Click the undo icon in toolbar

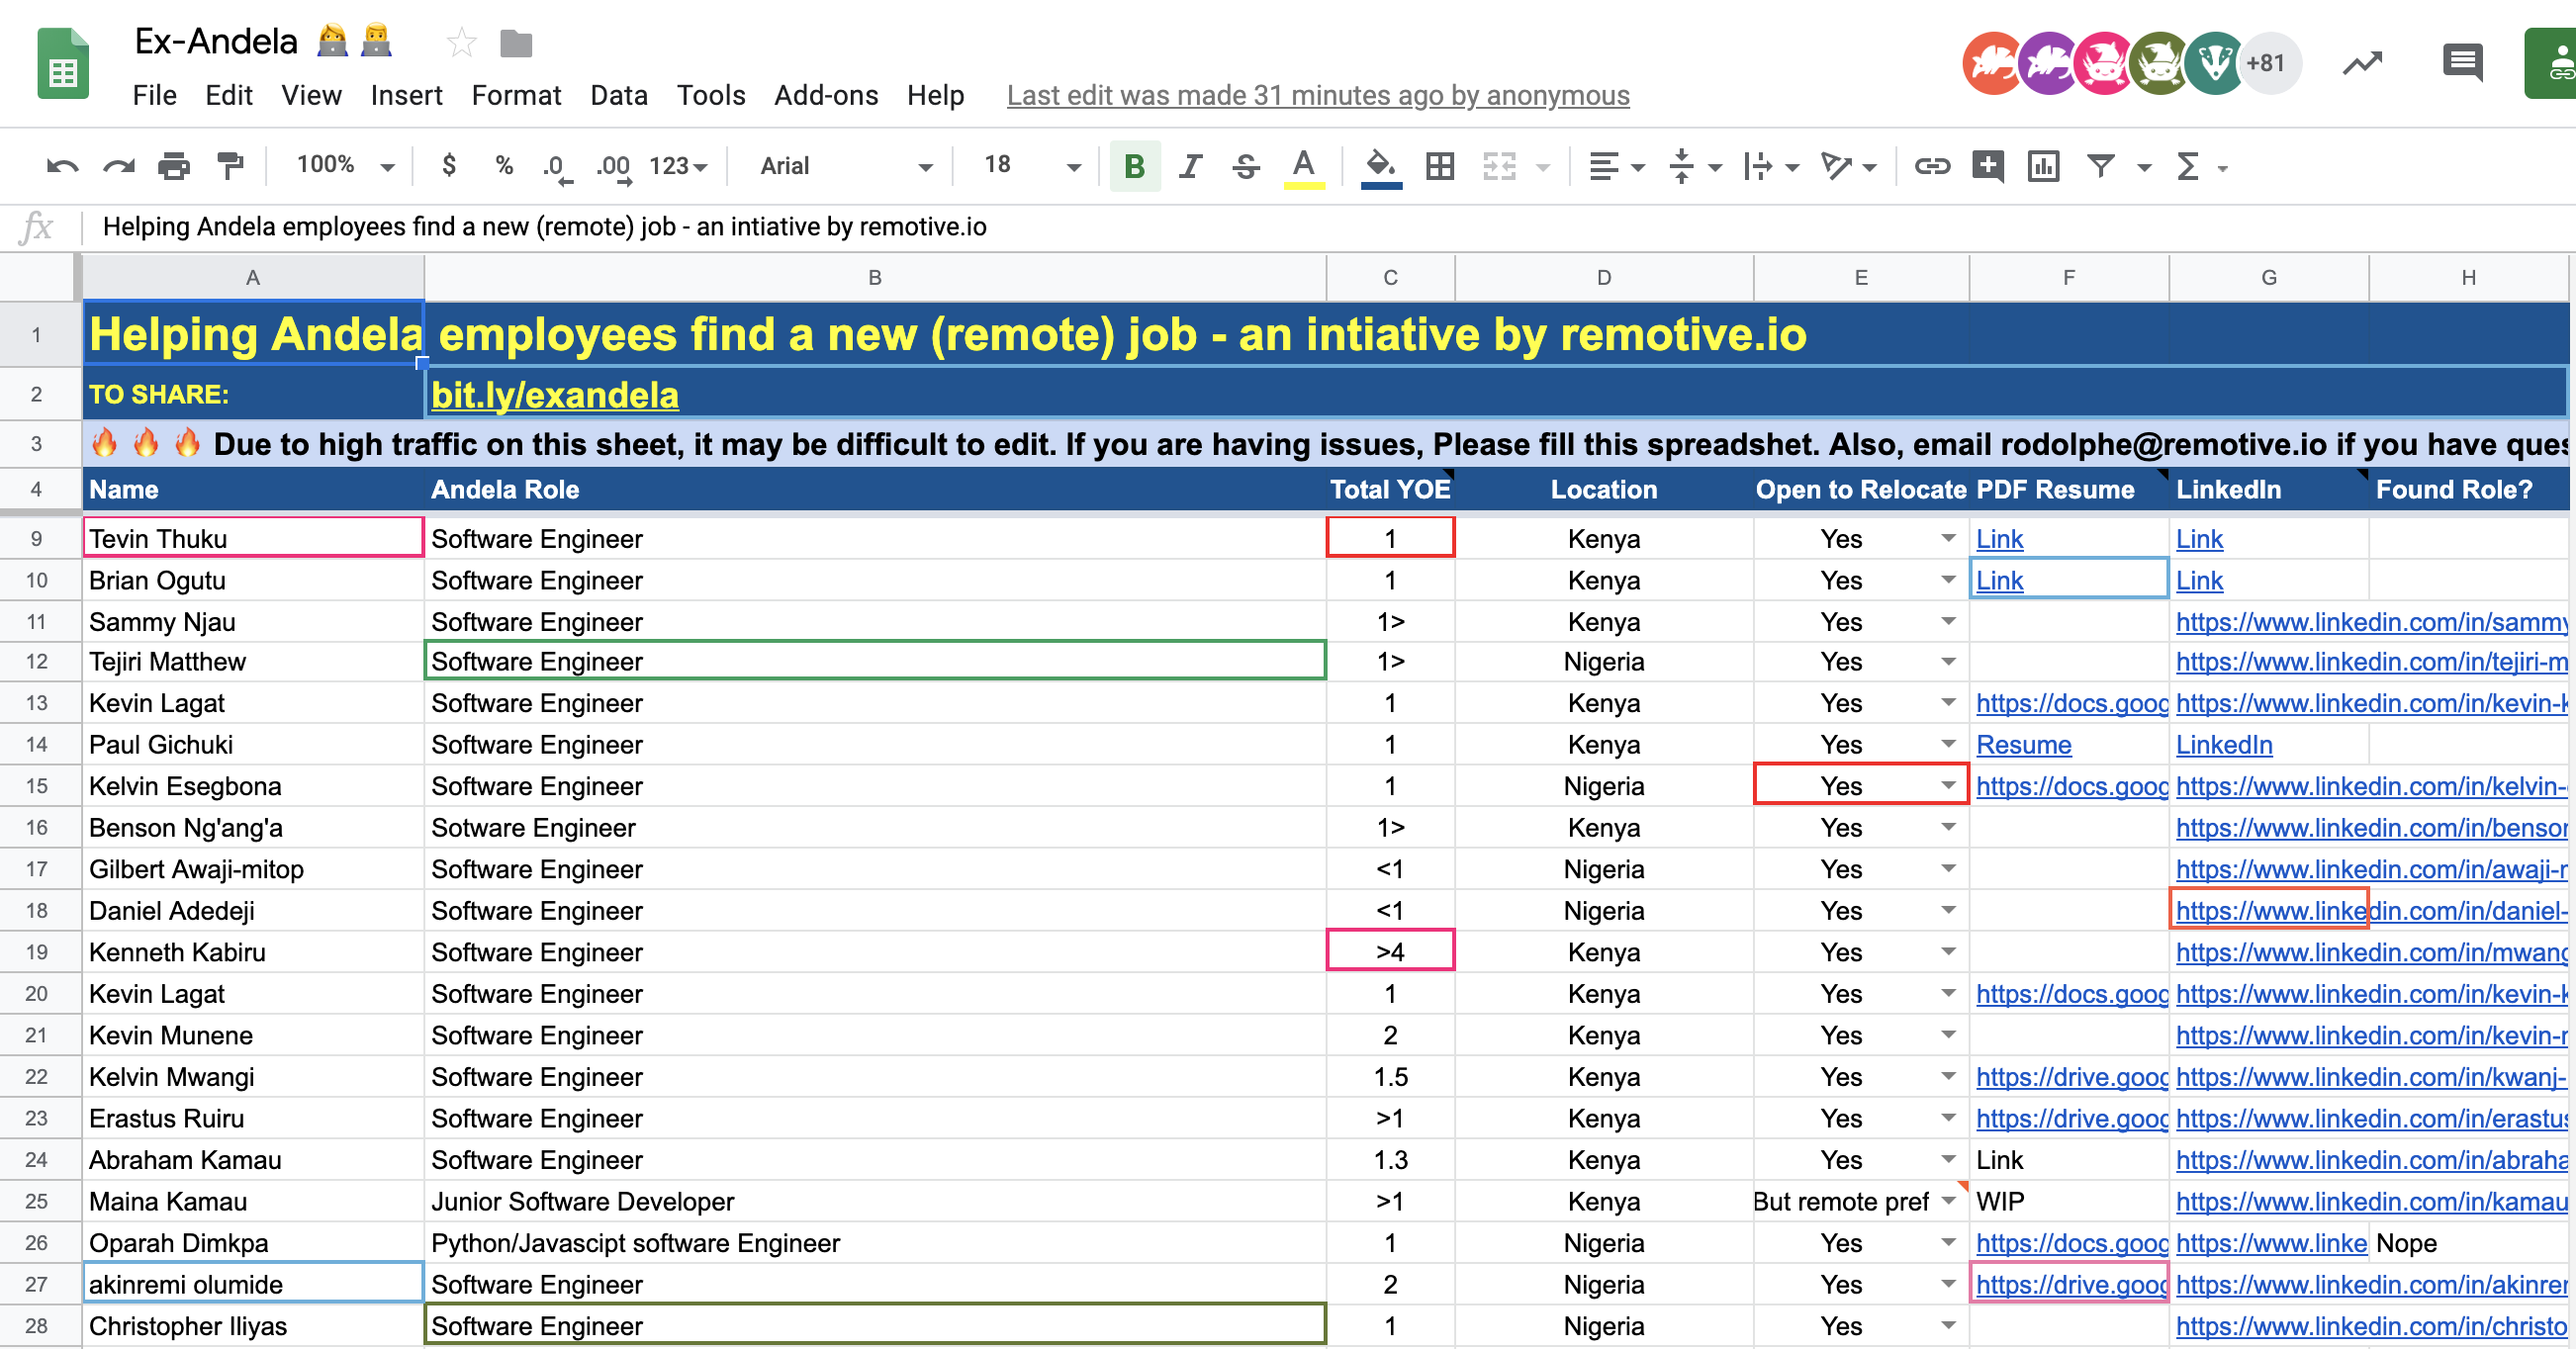tap(61, 166)
